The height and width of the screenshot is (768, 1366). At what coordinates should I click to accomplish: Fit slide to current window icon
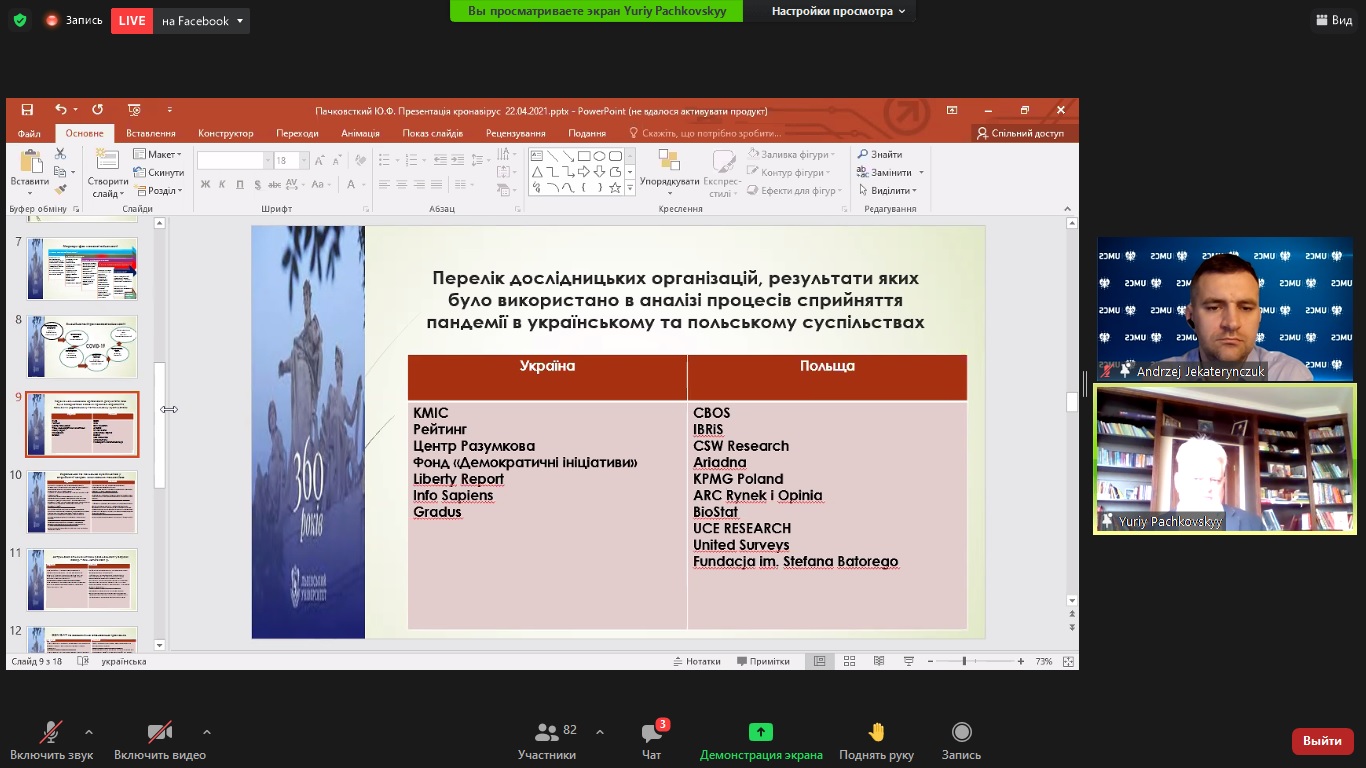(x=1068, y=661)
